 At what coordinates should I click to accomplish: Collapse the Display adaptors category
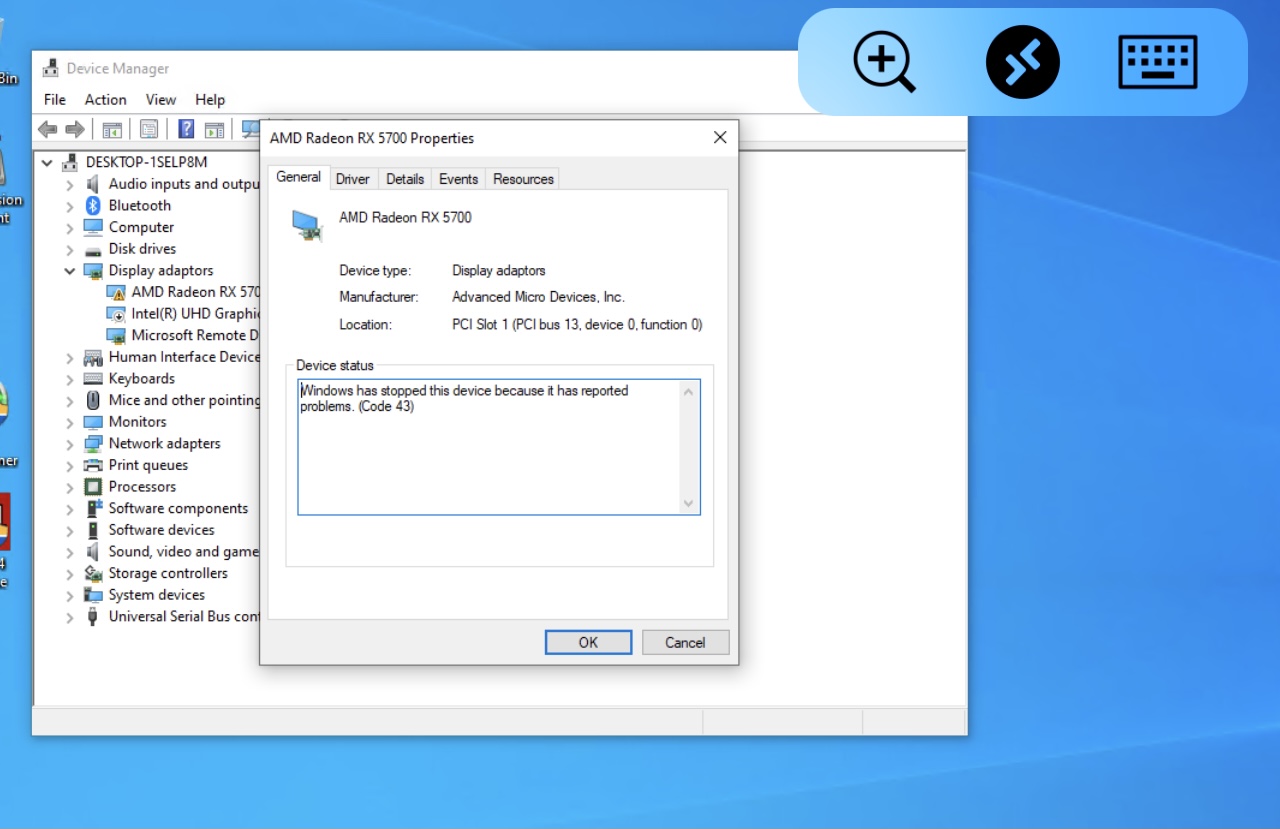tap(69, 270)
